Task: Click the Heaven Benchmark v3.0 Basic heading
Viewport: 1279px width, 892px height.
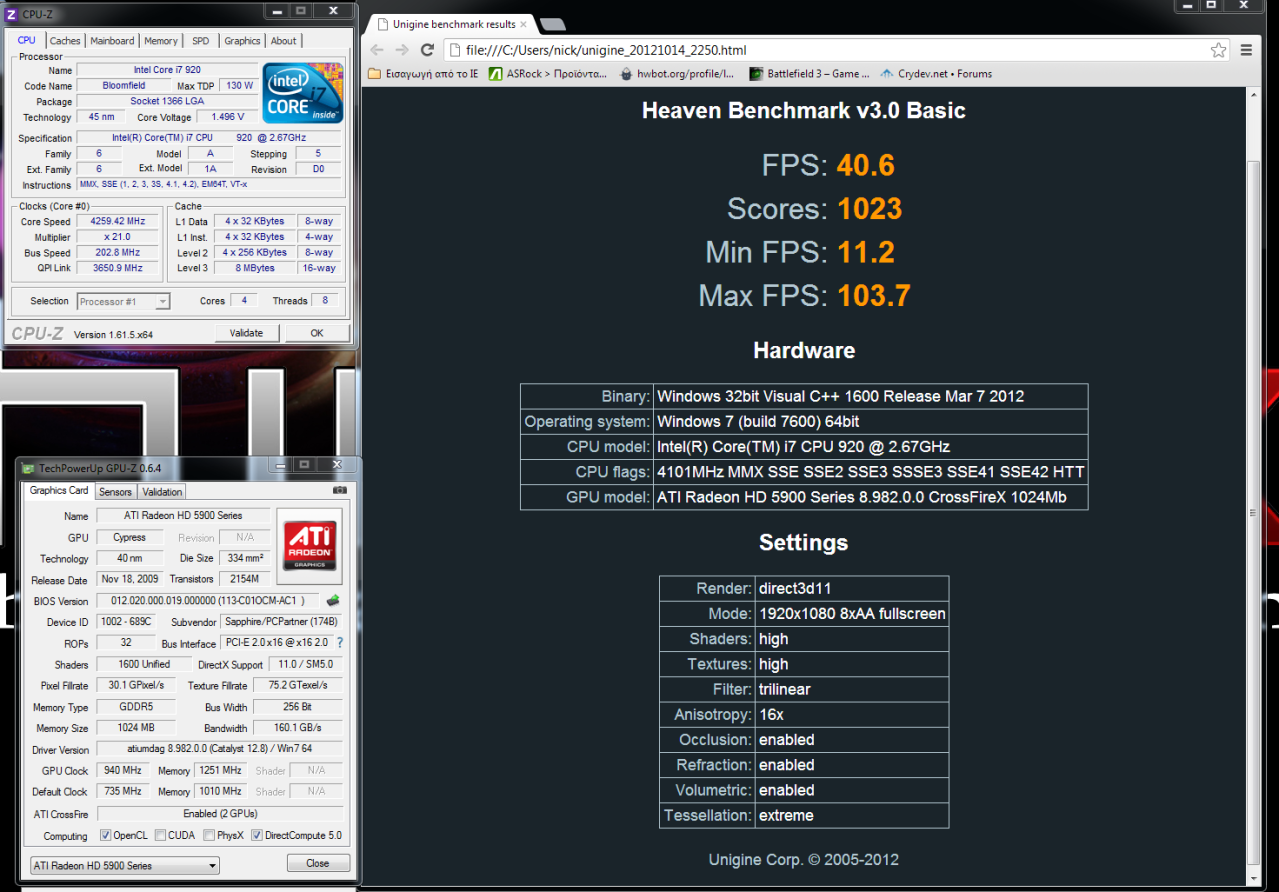Action: [x=804, y=110]
